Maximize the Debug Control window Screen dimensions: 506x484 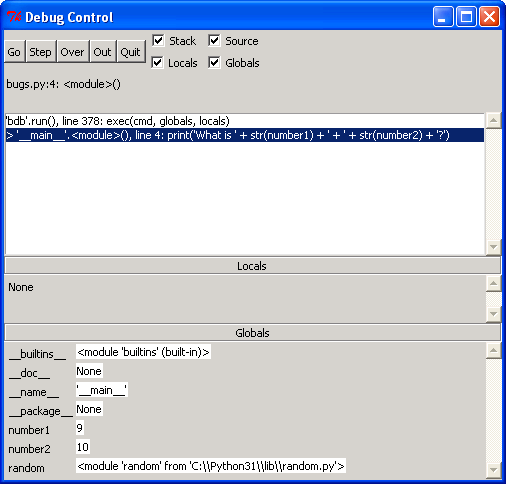coord(466,16)
